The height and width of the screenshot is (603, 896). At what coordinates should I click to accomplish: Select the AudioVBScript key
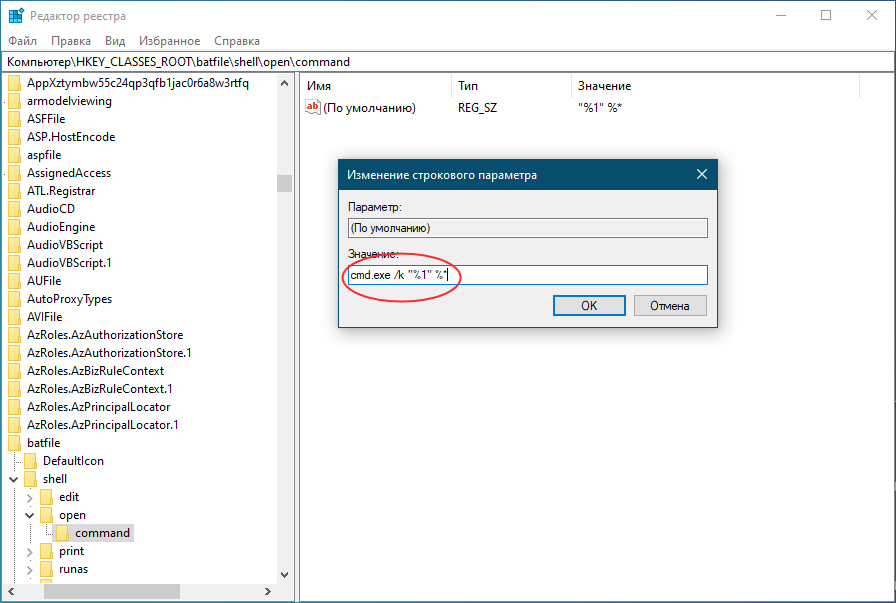(x=65, y=245)
